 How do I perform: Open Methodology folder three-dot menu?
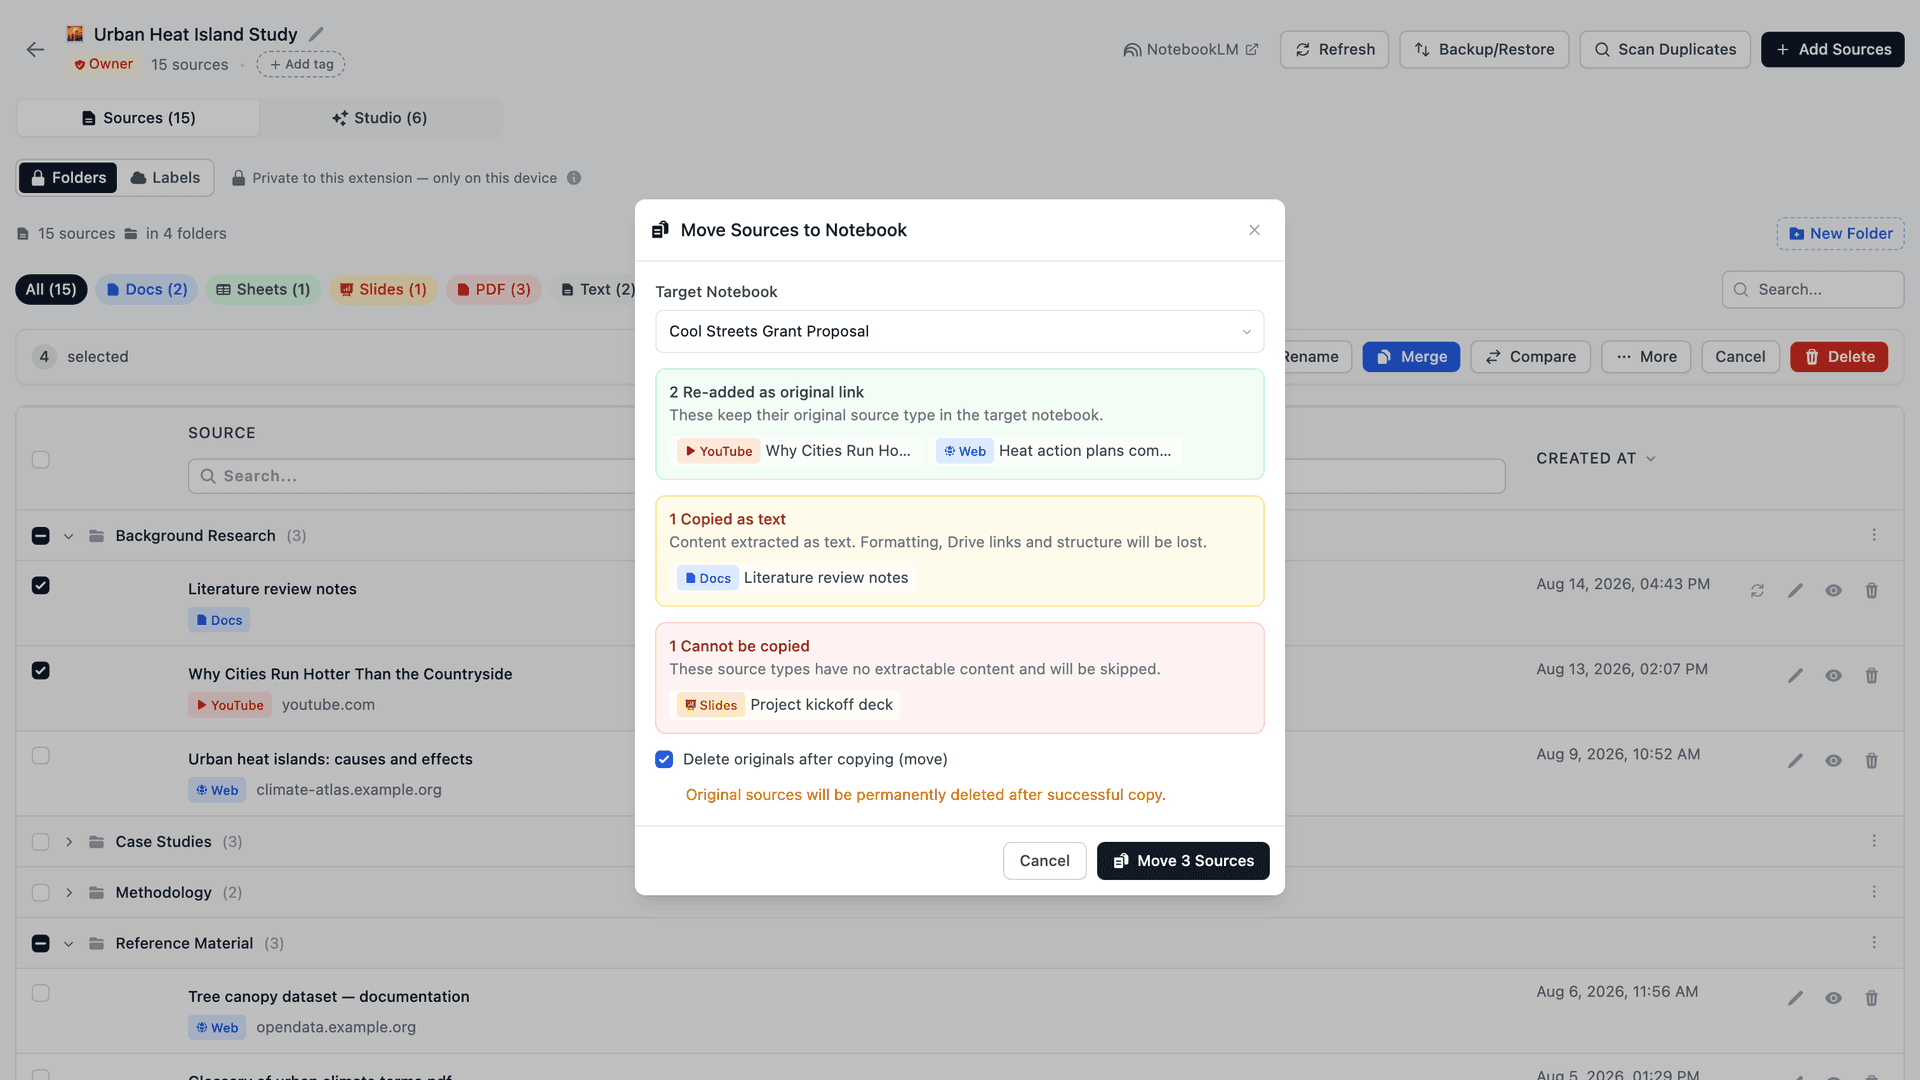pos(1874,892)
